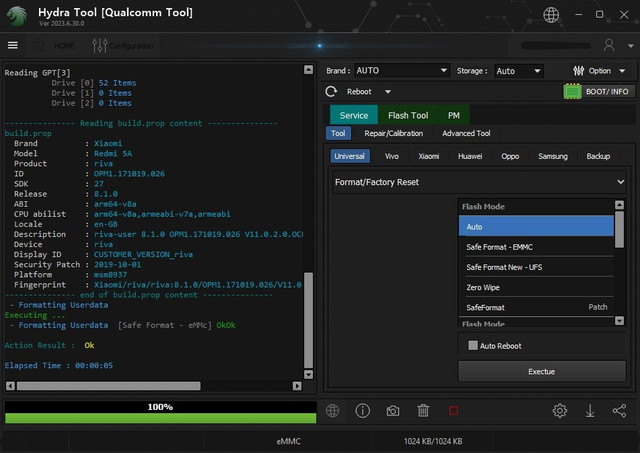
Task: Click the BOOT/ INFO button
Action: click(607, 91)
